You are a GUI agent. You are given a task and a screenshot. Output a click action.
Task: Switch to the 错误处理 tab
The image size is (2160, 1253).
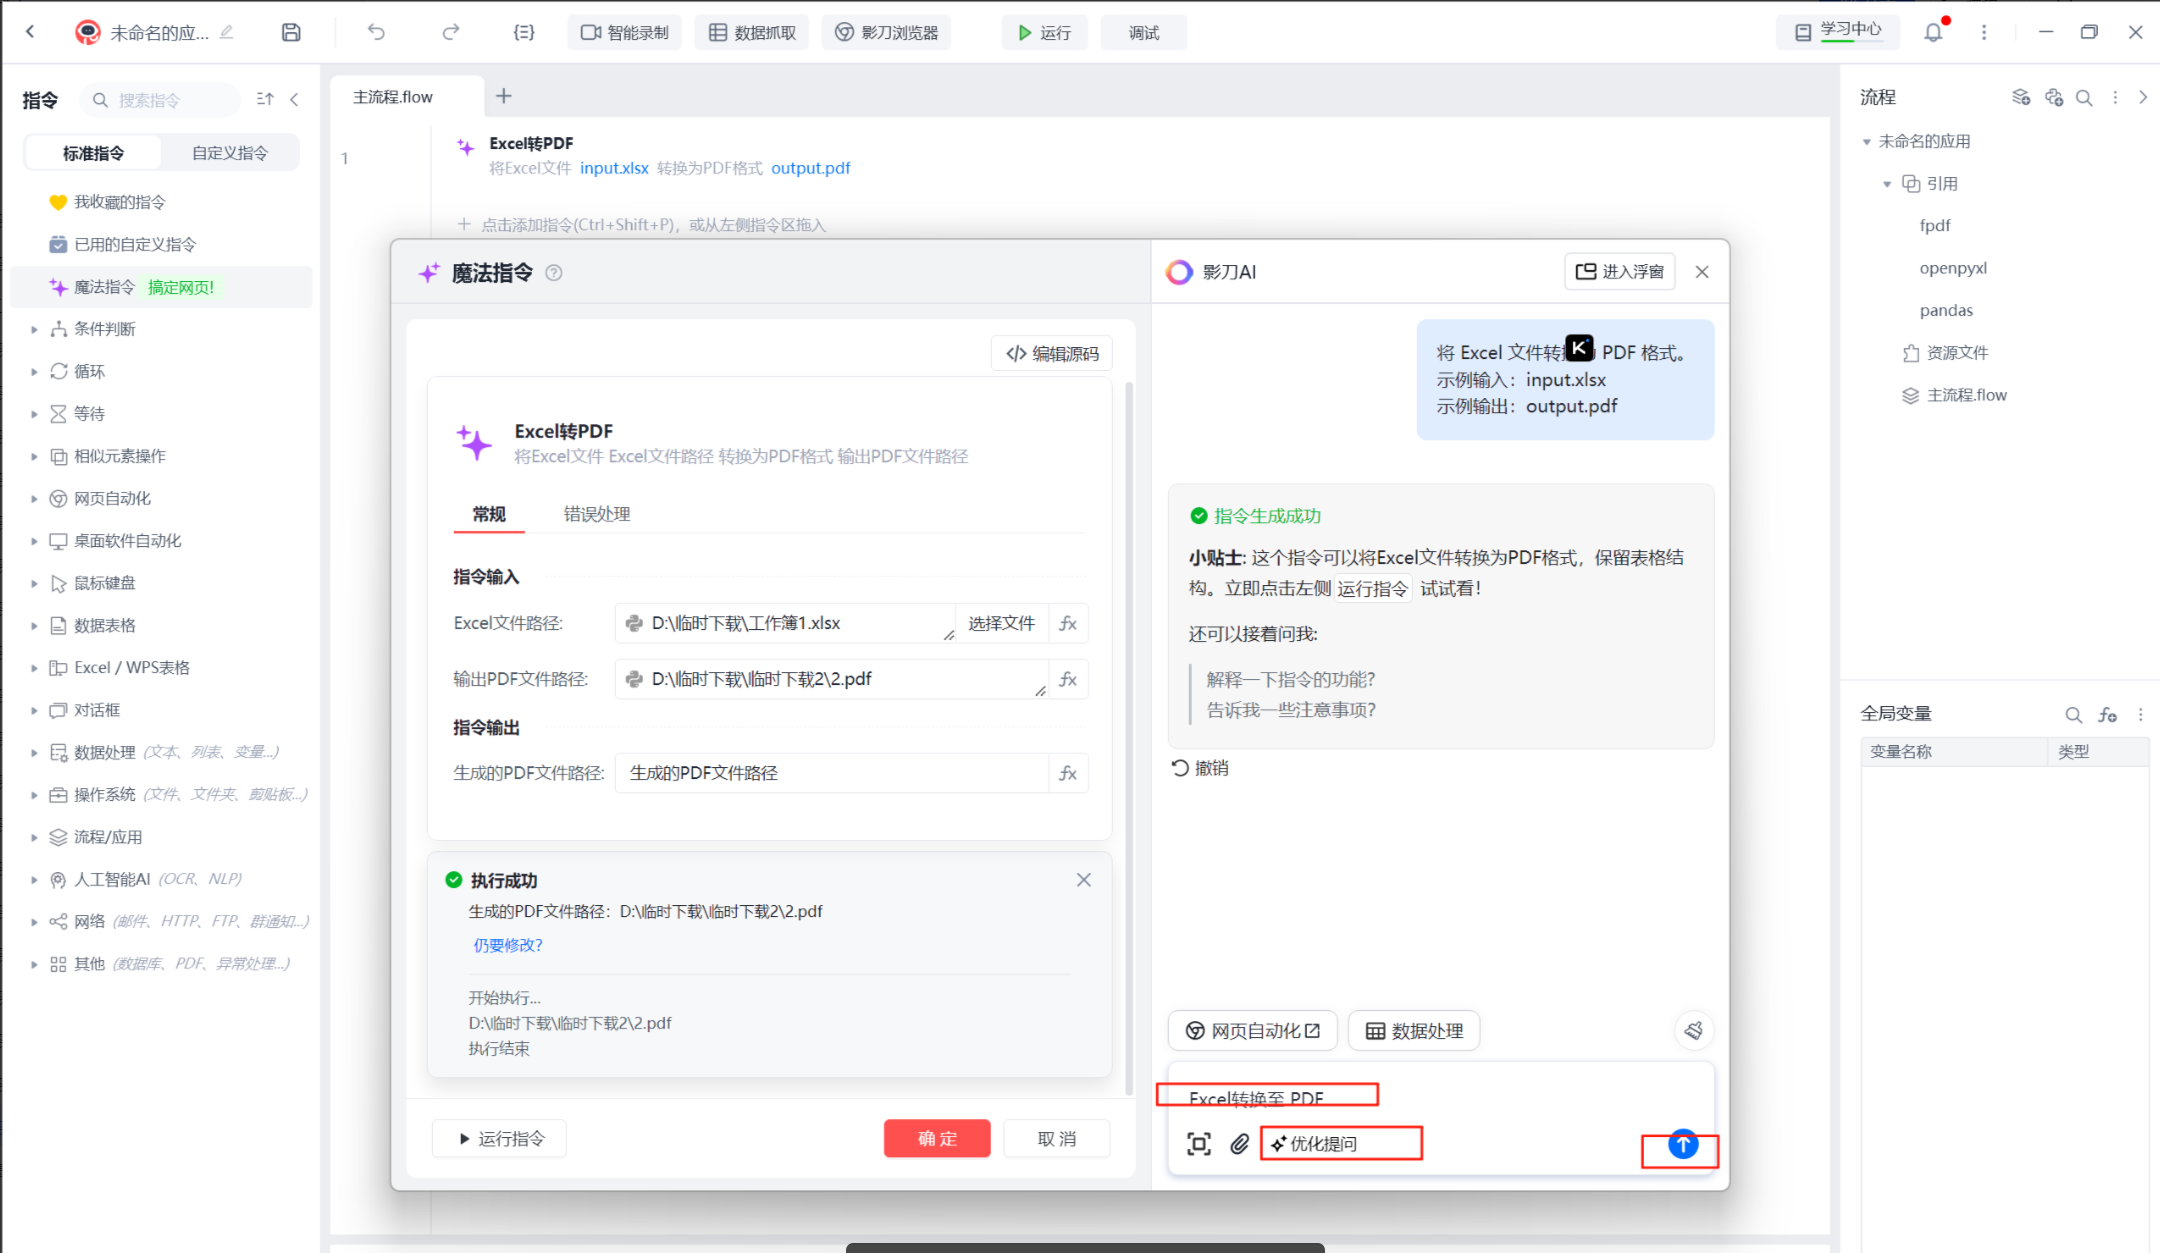point(597,514)
